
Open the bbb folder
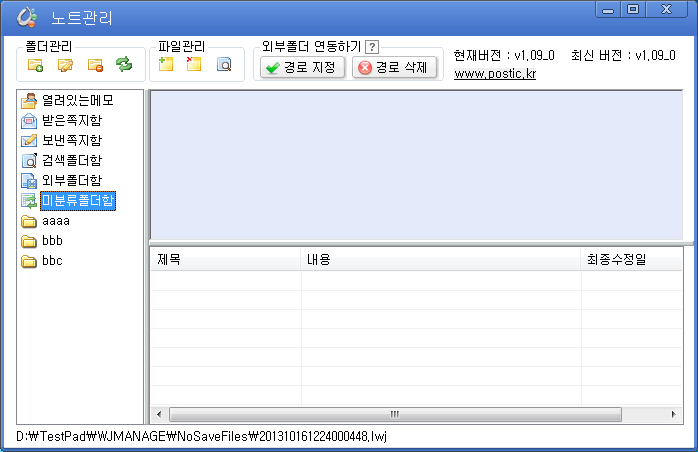click(53, 240)
